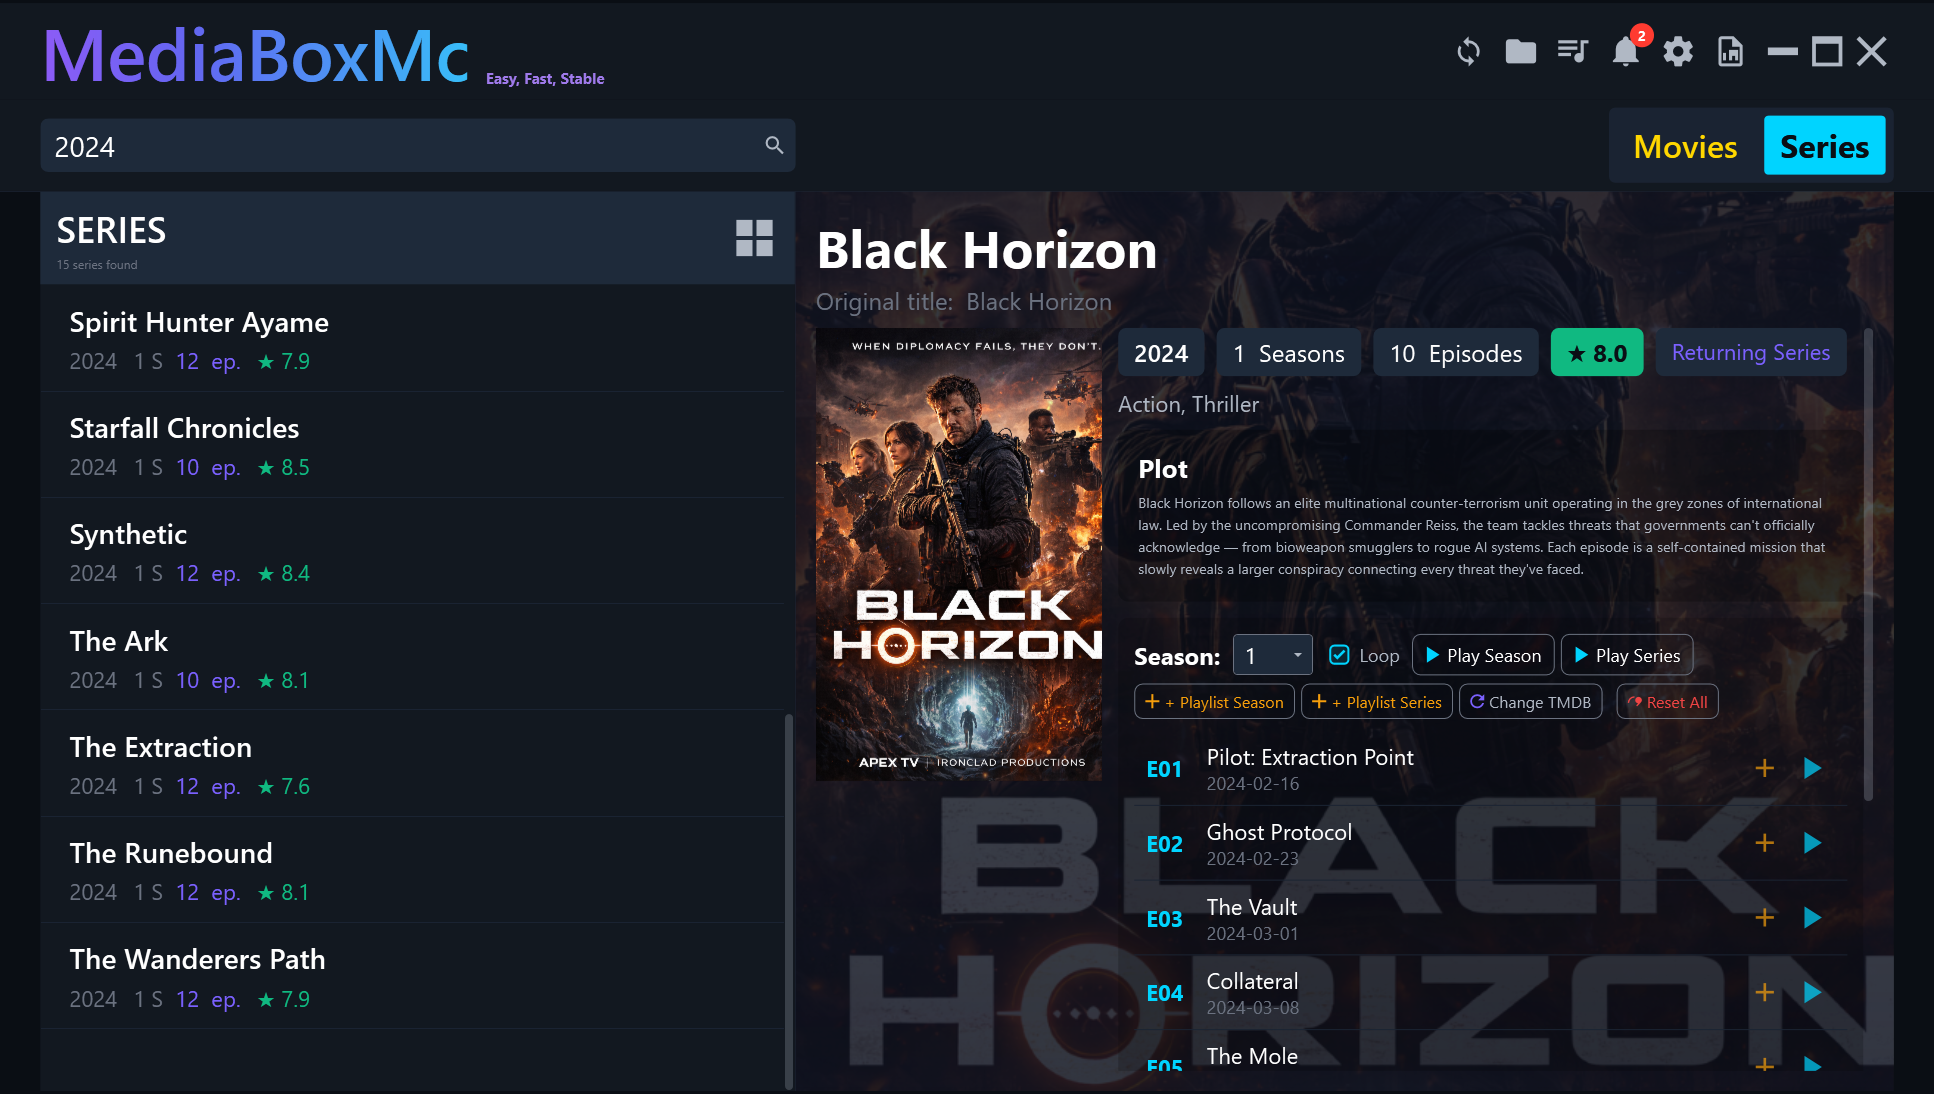This screenshot has width=1934, height=1094.
Task: Click the Play Season button
Action: click(1483, 655)
